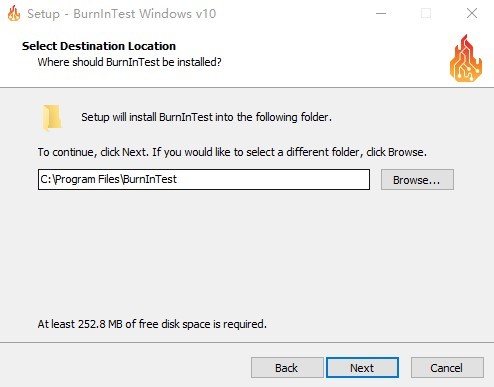Click the '252.8 MB of free disk space' text
The width and height of the screenshot is (494, 387).
(x=152, y=324)
